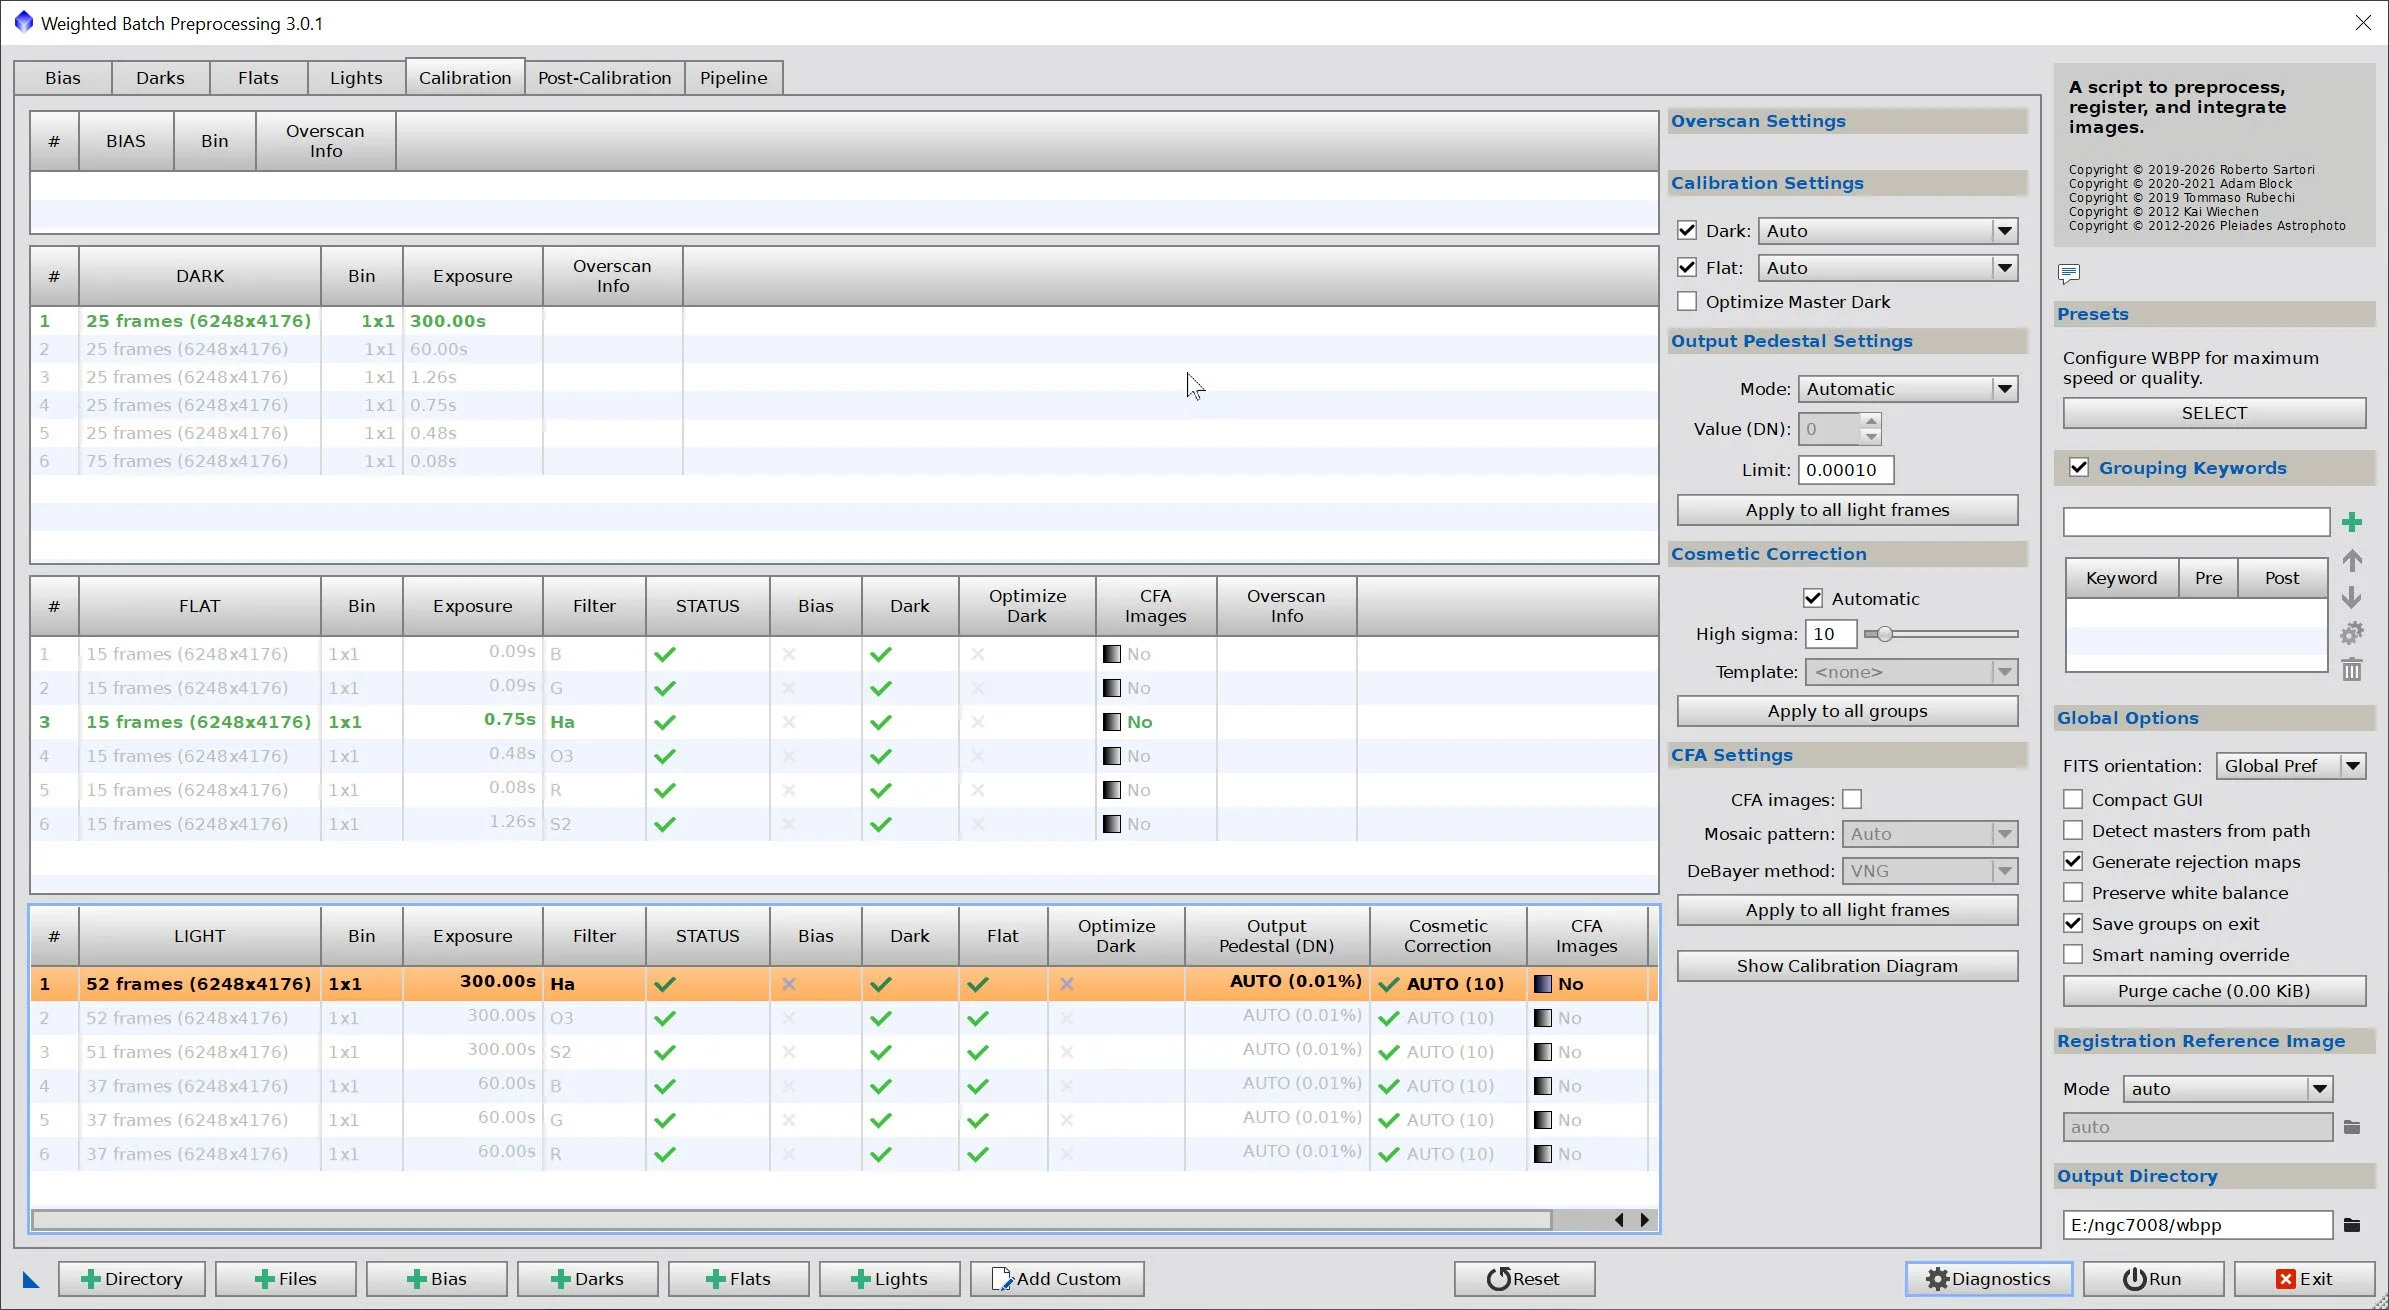Switch to the Darks tab

click(x=160, y=78)
